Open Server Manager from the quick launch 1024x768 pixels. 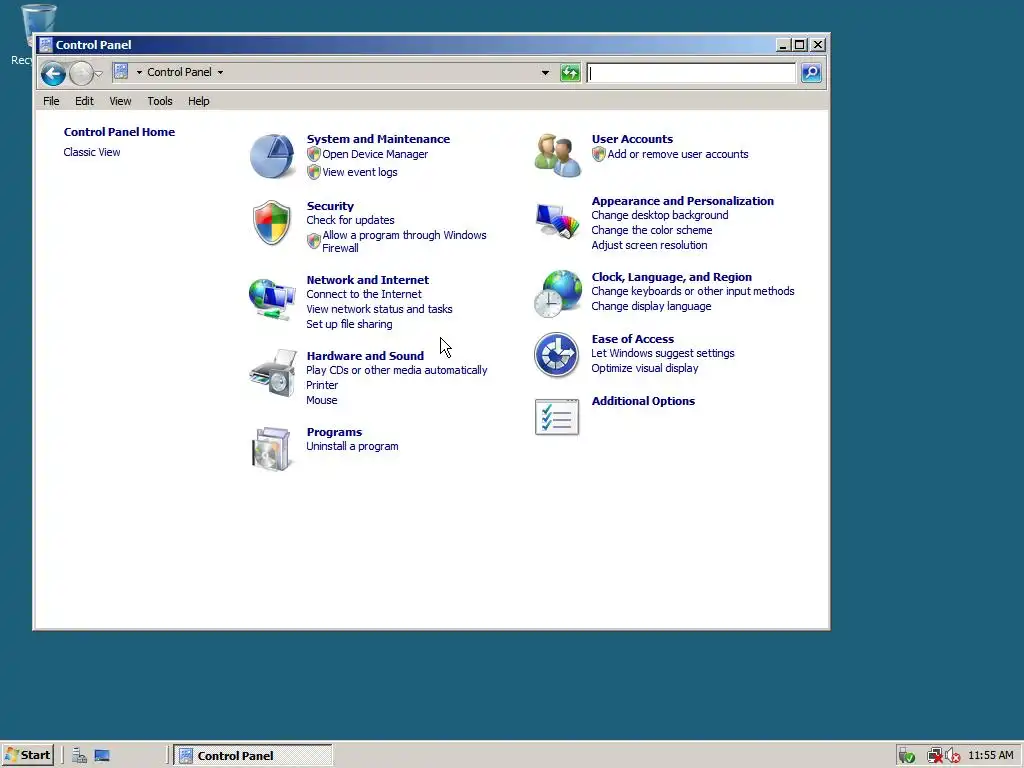point(80,756)
